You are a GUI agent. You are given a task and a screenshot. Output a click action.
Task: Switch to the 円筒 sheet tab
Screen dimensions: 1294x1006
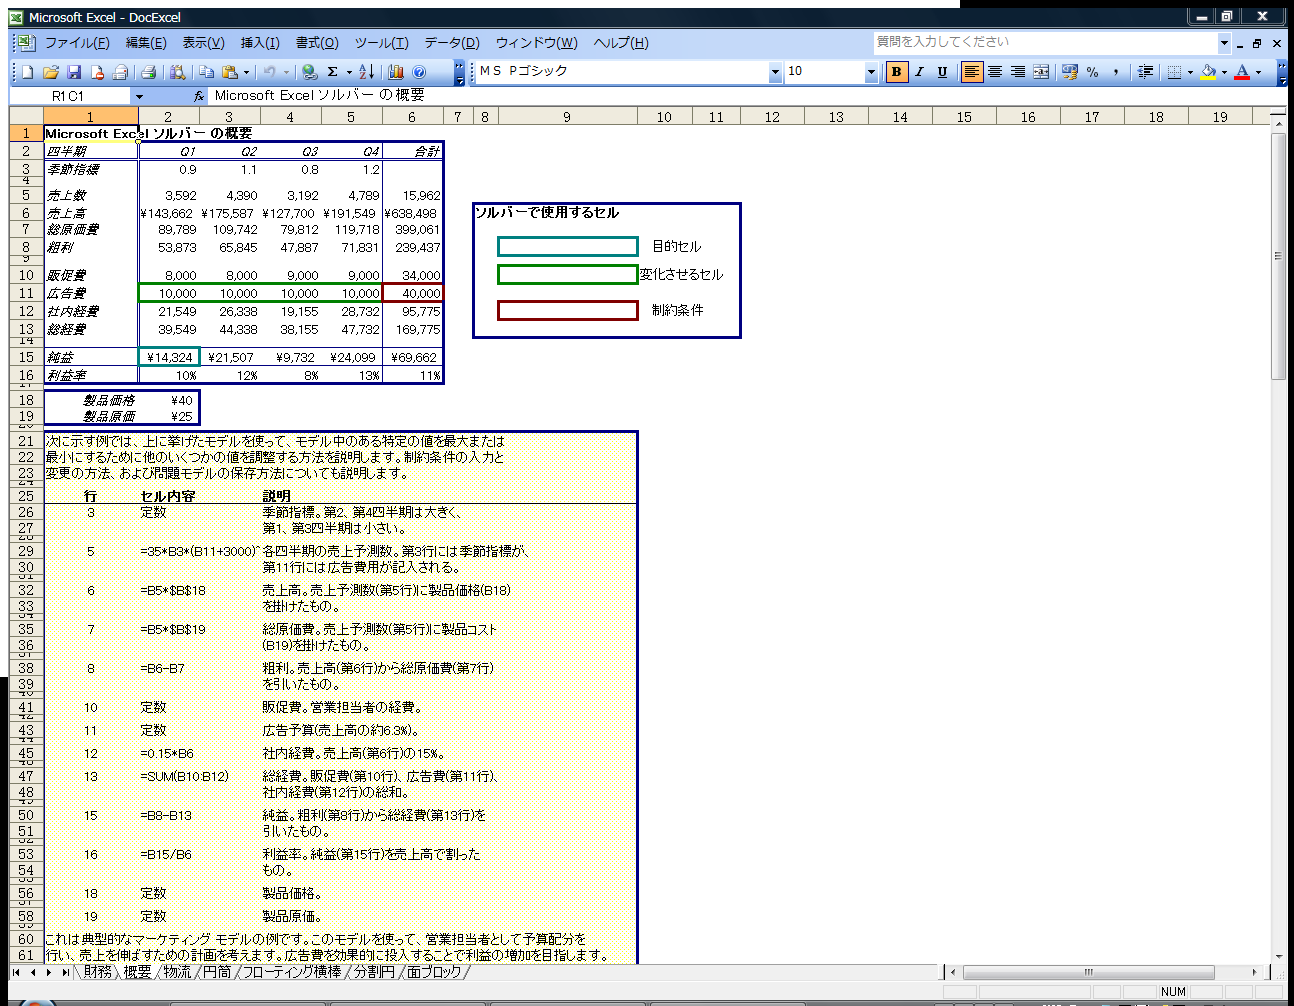[x=217, y=972]
